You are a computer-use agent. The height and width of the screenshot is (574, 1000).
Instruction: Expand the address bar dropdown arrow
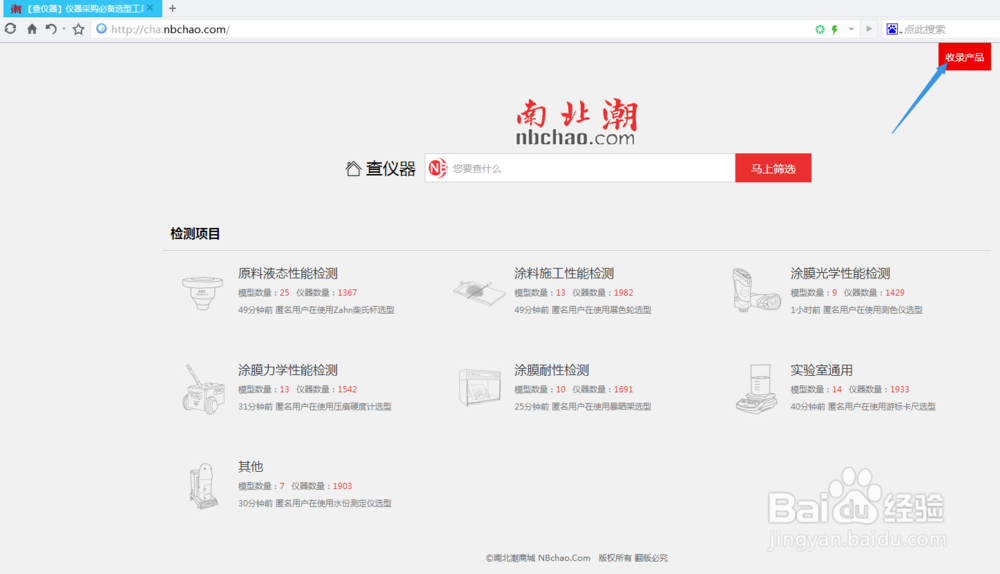point(851,29)
